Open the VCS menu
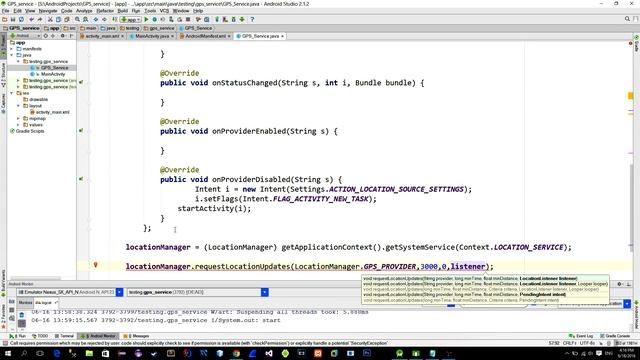The height and width of the screenshot is (360, 640). tap(164, 11)
